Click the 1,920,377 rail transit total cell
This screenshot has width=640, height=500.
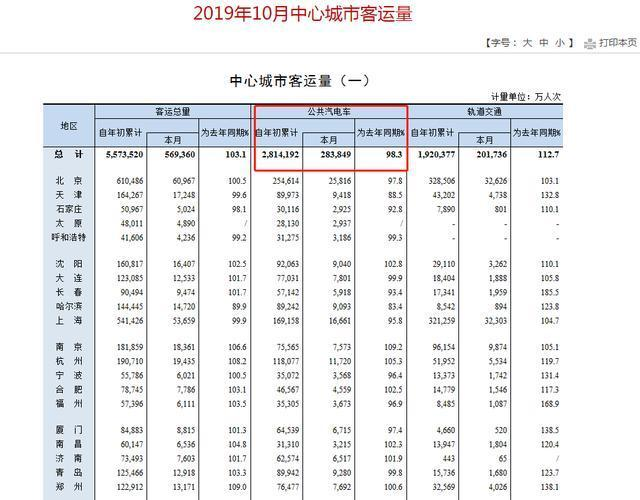[436, 155]
